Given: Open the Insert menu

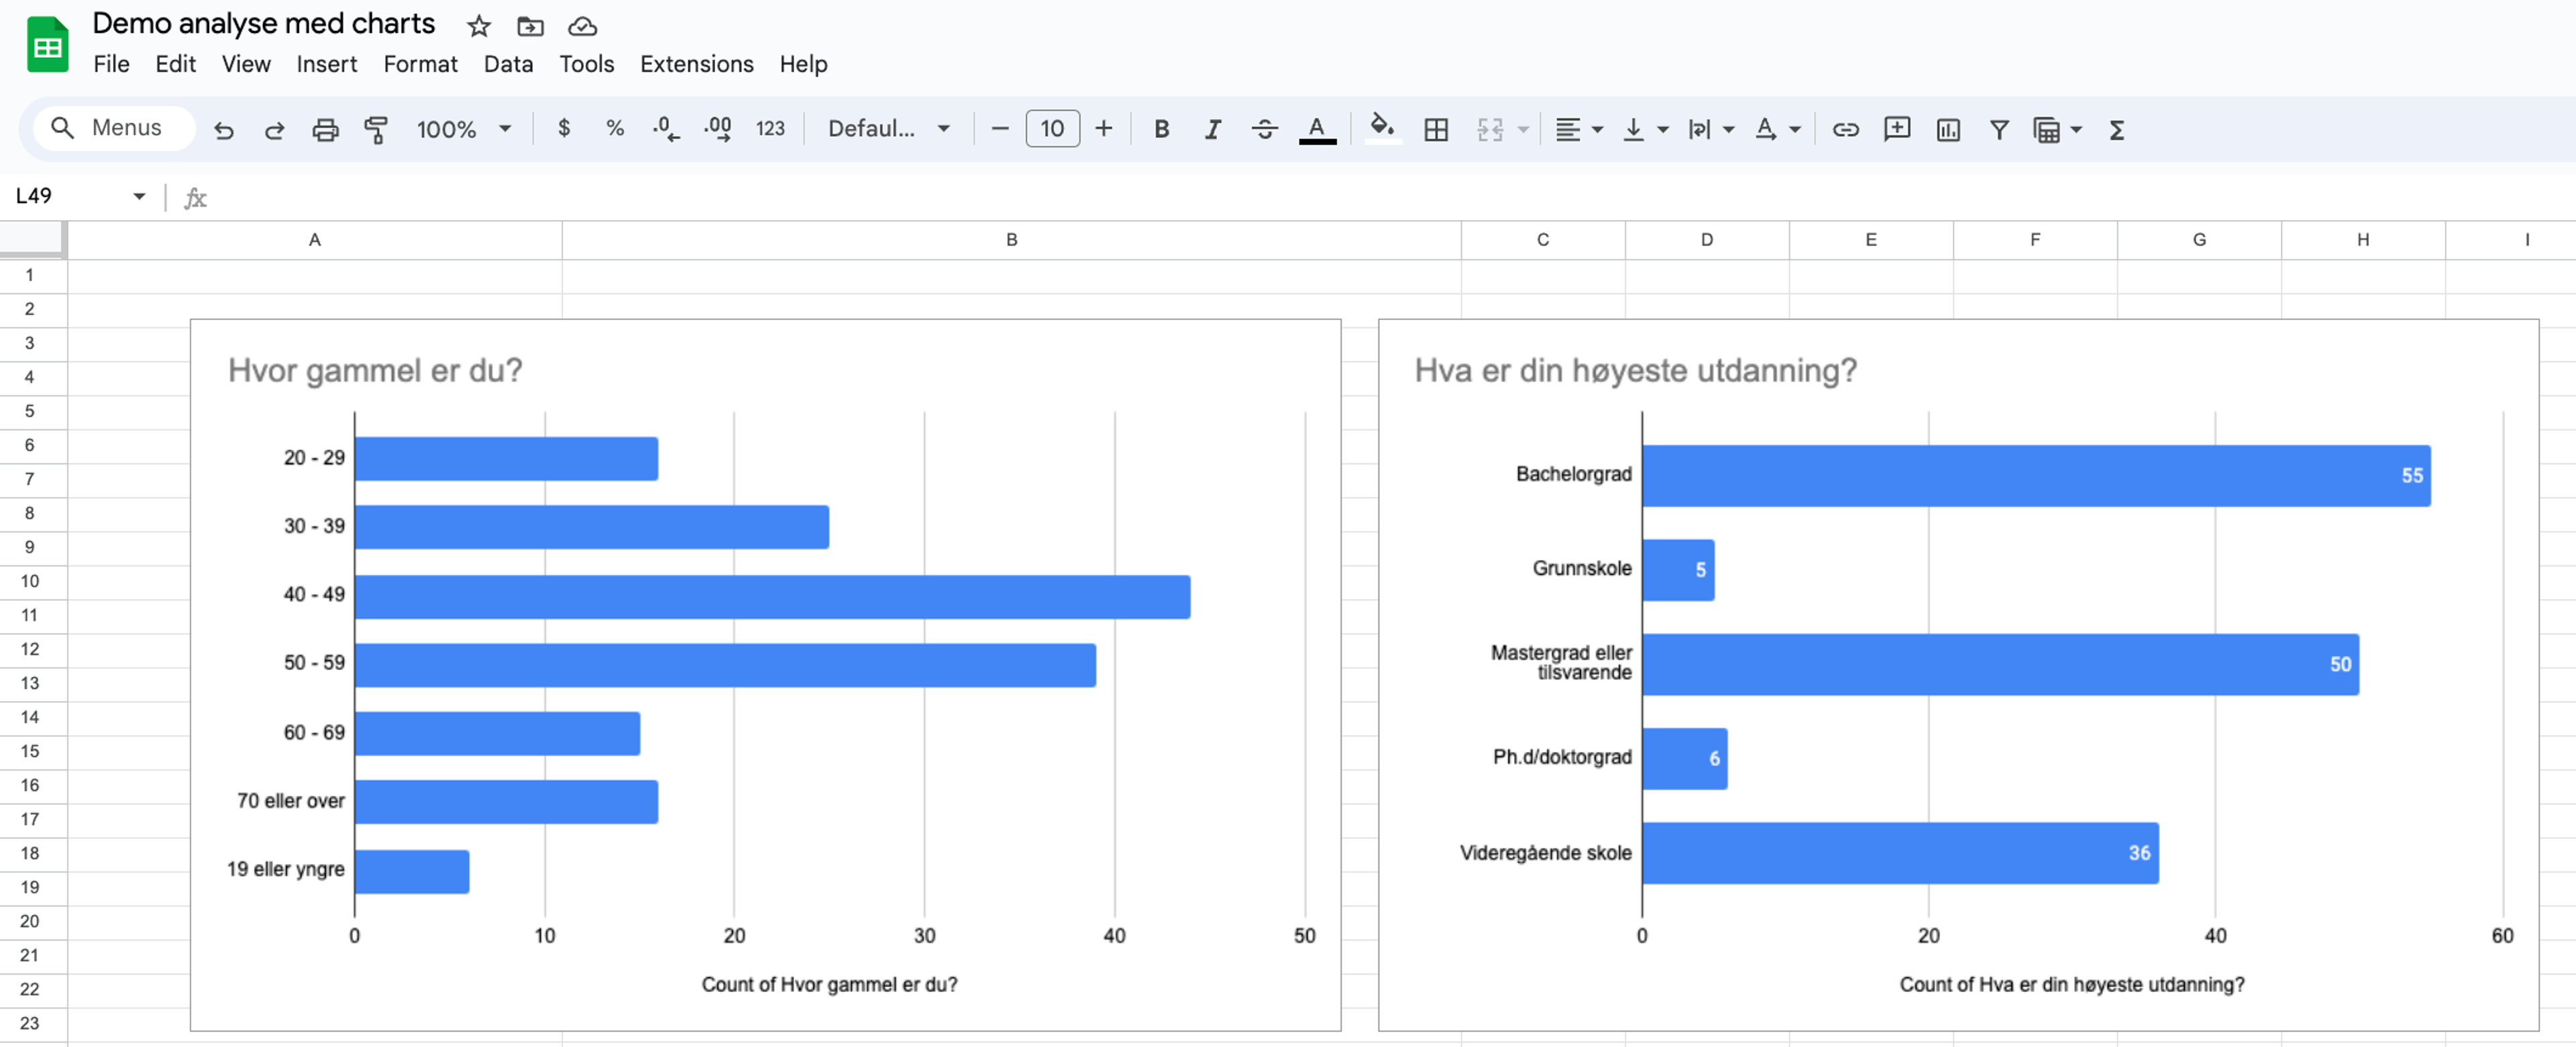Looking at the screenshot, I should (x=326, y=64).
